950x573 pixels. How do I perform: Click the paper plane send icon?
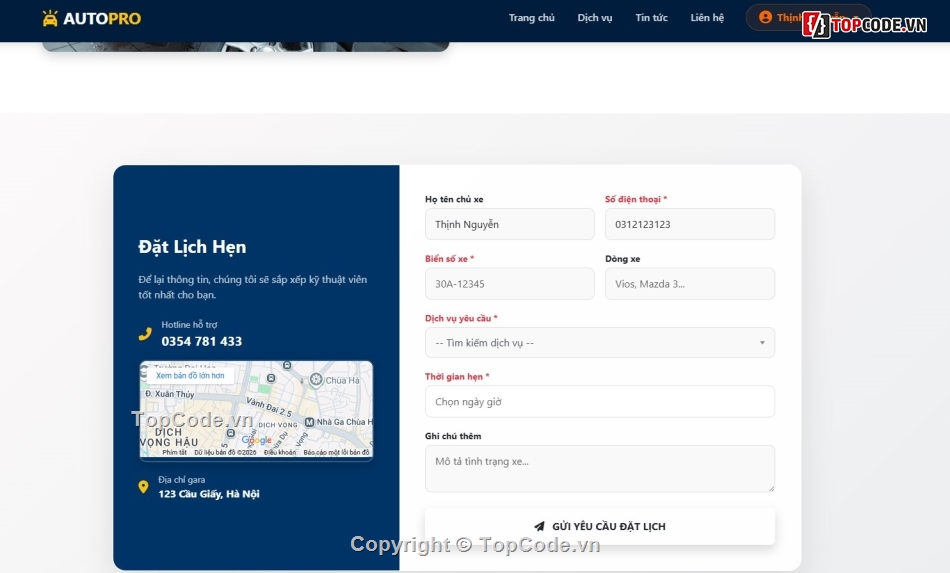click(539, 526)
